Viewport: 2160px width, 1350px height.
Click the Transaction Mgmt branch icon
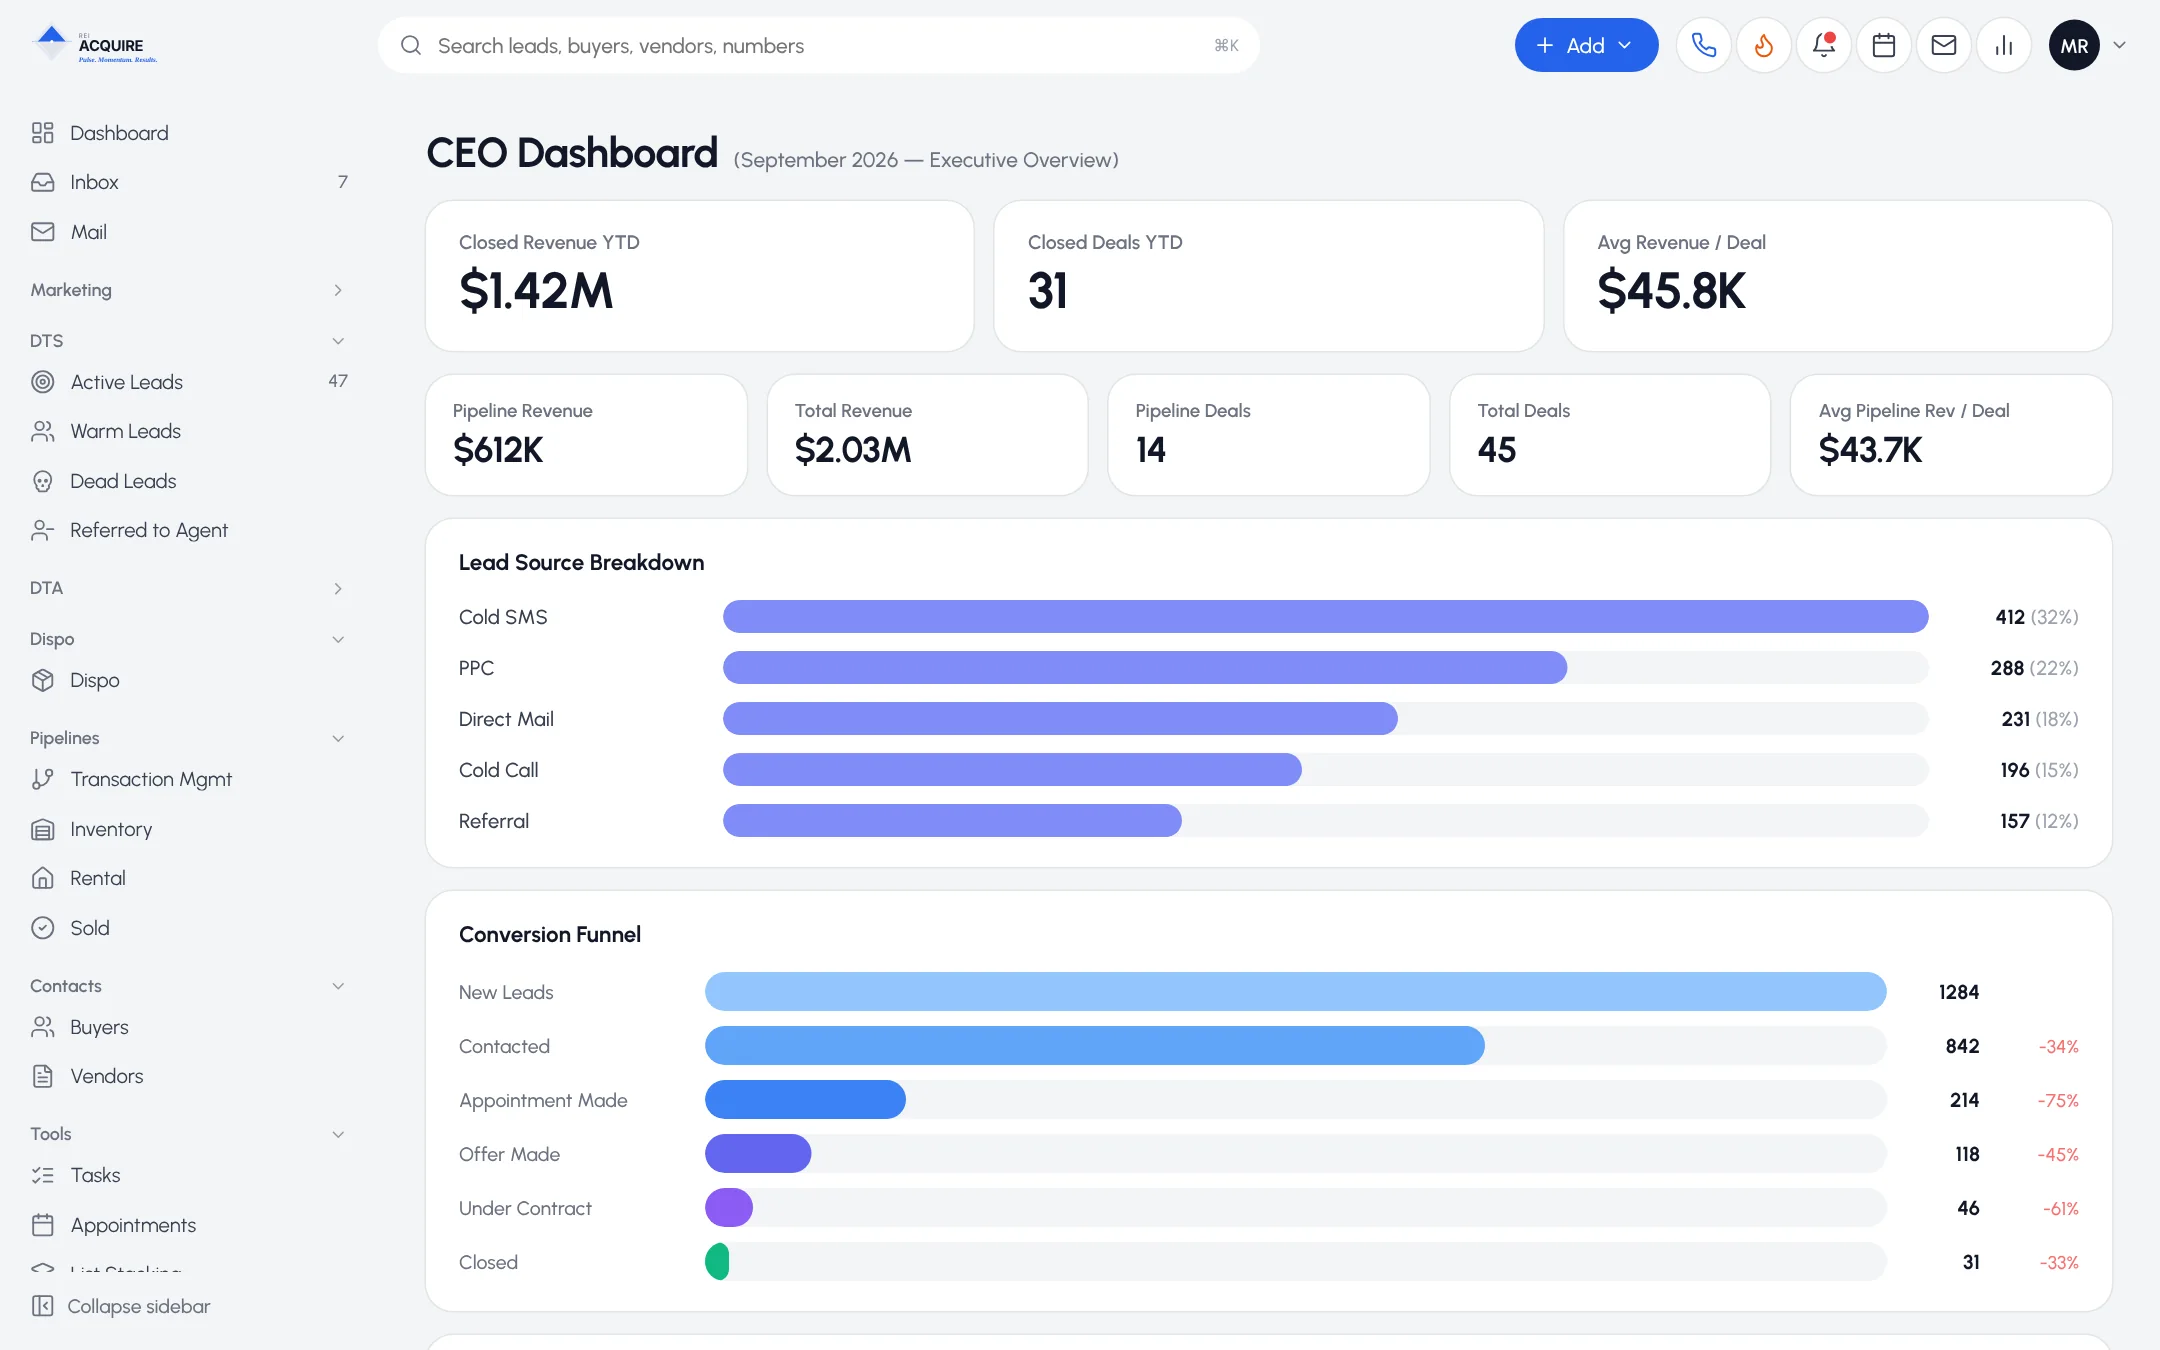(42, 779)
